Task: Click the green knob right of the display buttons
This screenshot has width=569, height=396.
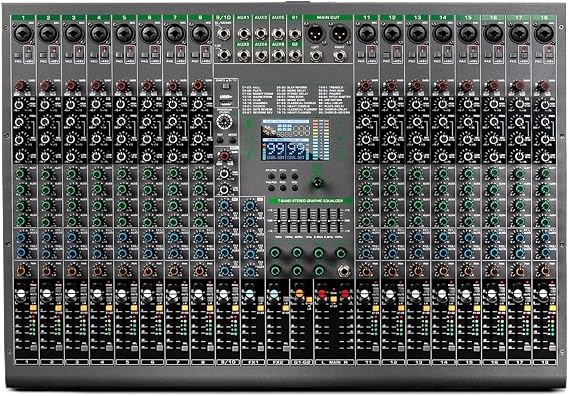Action: (x=317, y=182)
